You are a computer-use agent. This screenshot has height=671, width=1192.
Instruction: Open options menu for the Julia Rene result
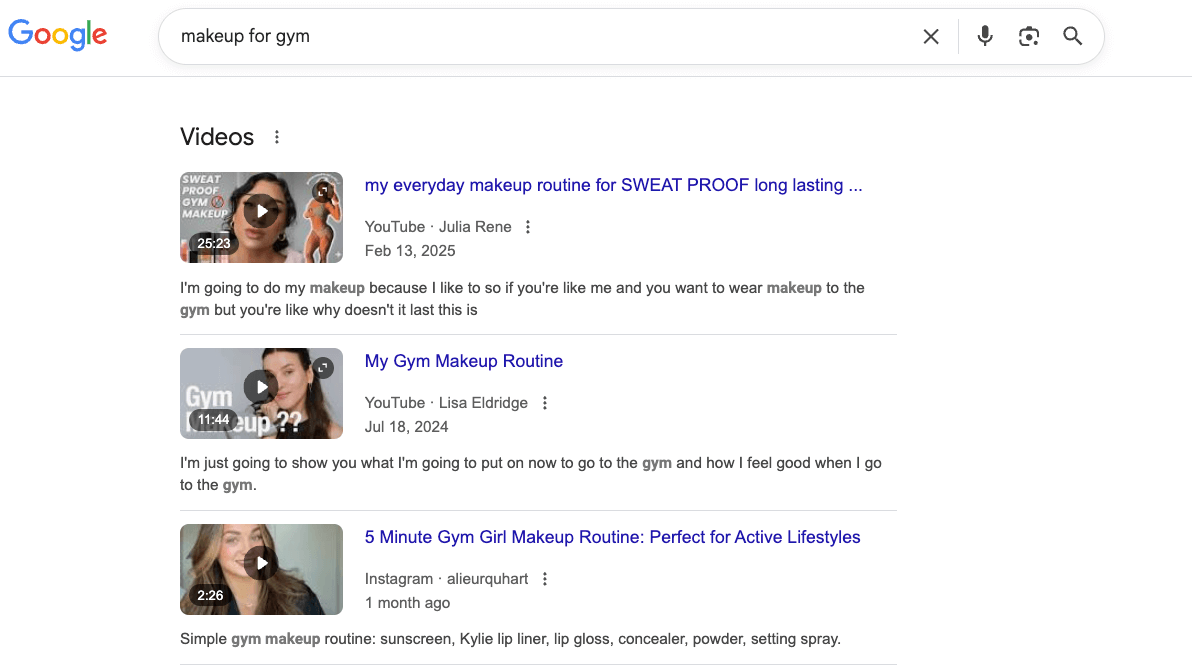point(528,226)
